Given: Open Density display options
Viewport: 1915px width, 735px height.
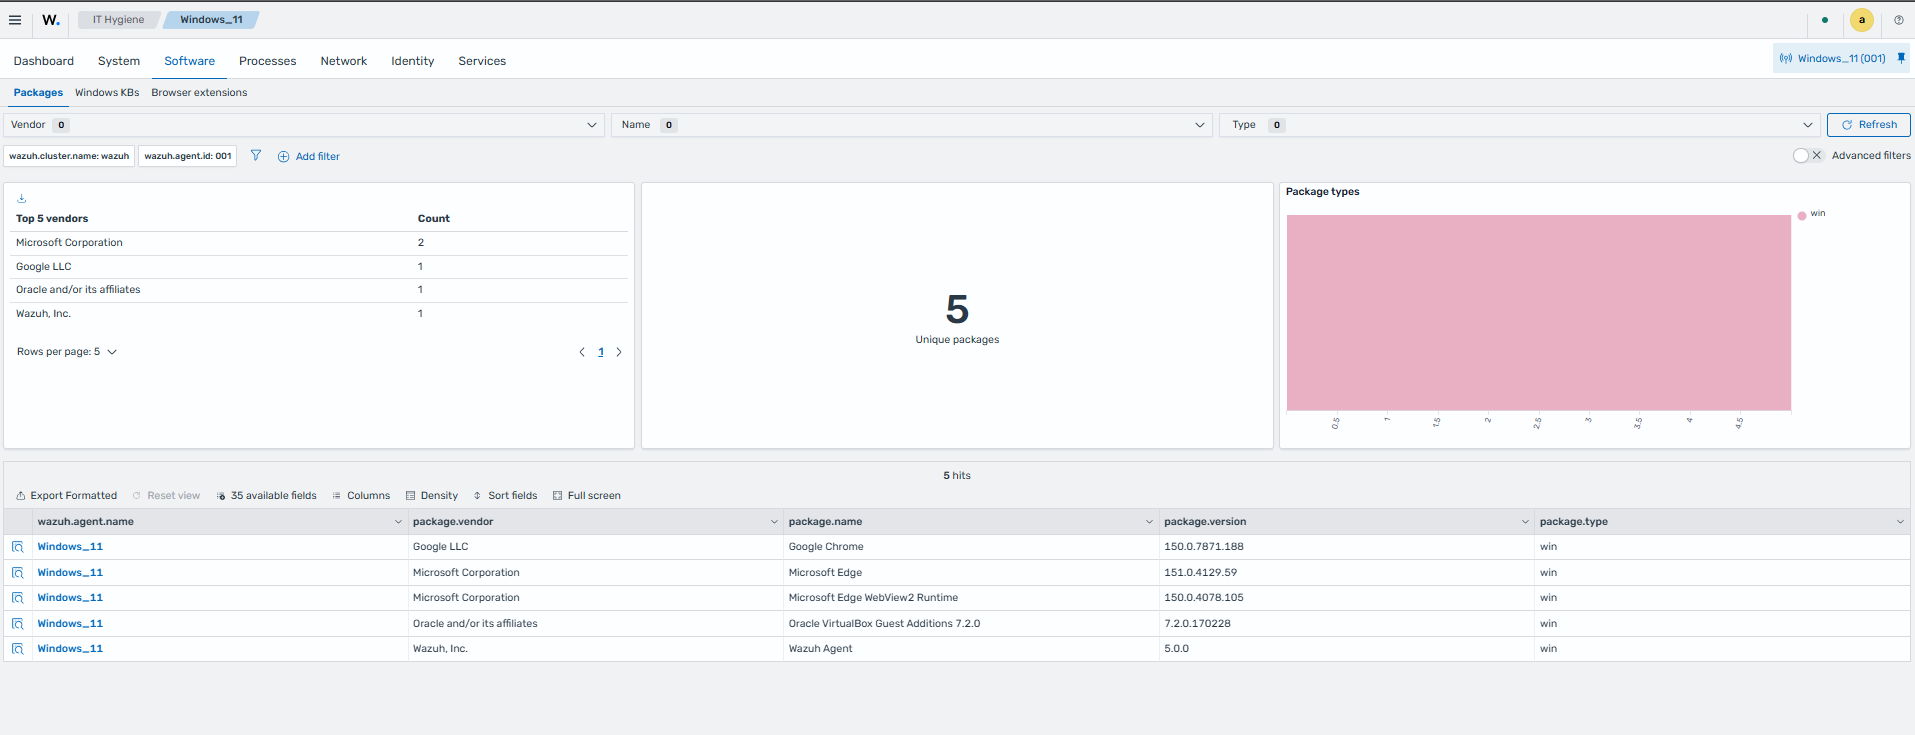Looking at the screenshot, I should 432,496.
